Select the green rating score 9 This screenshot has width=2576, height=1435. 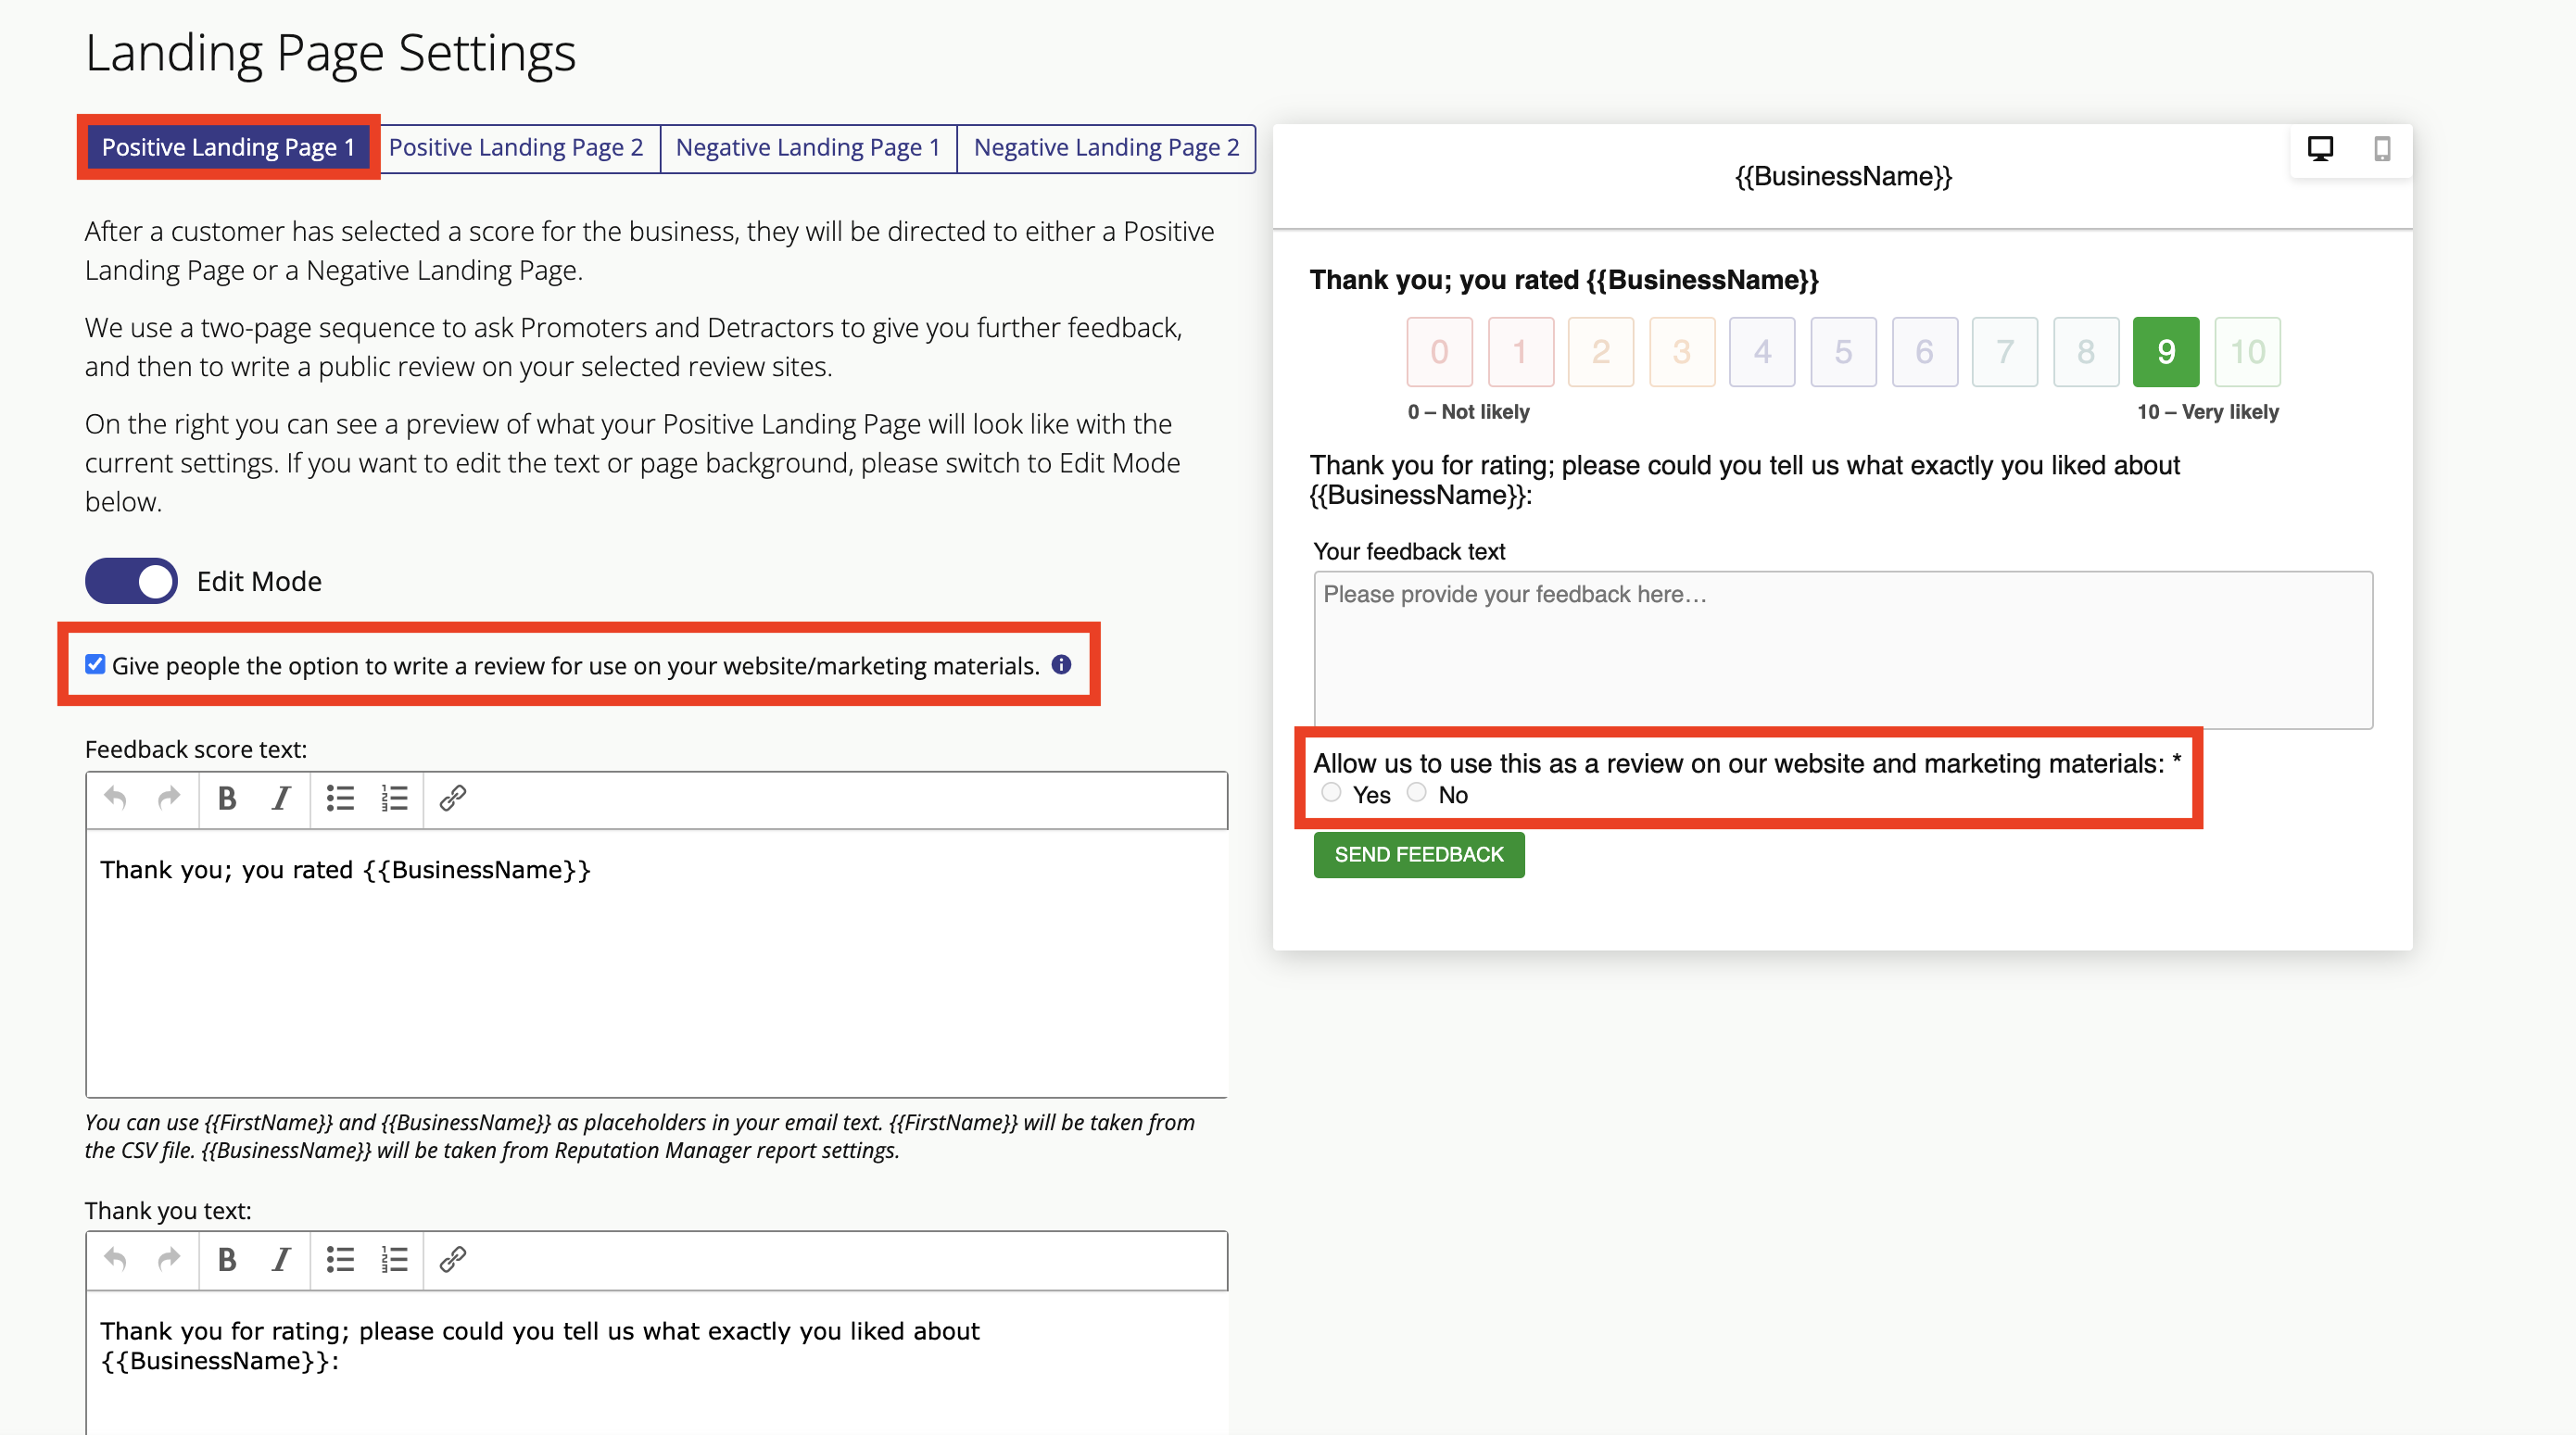coord(2166,352)
